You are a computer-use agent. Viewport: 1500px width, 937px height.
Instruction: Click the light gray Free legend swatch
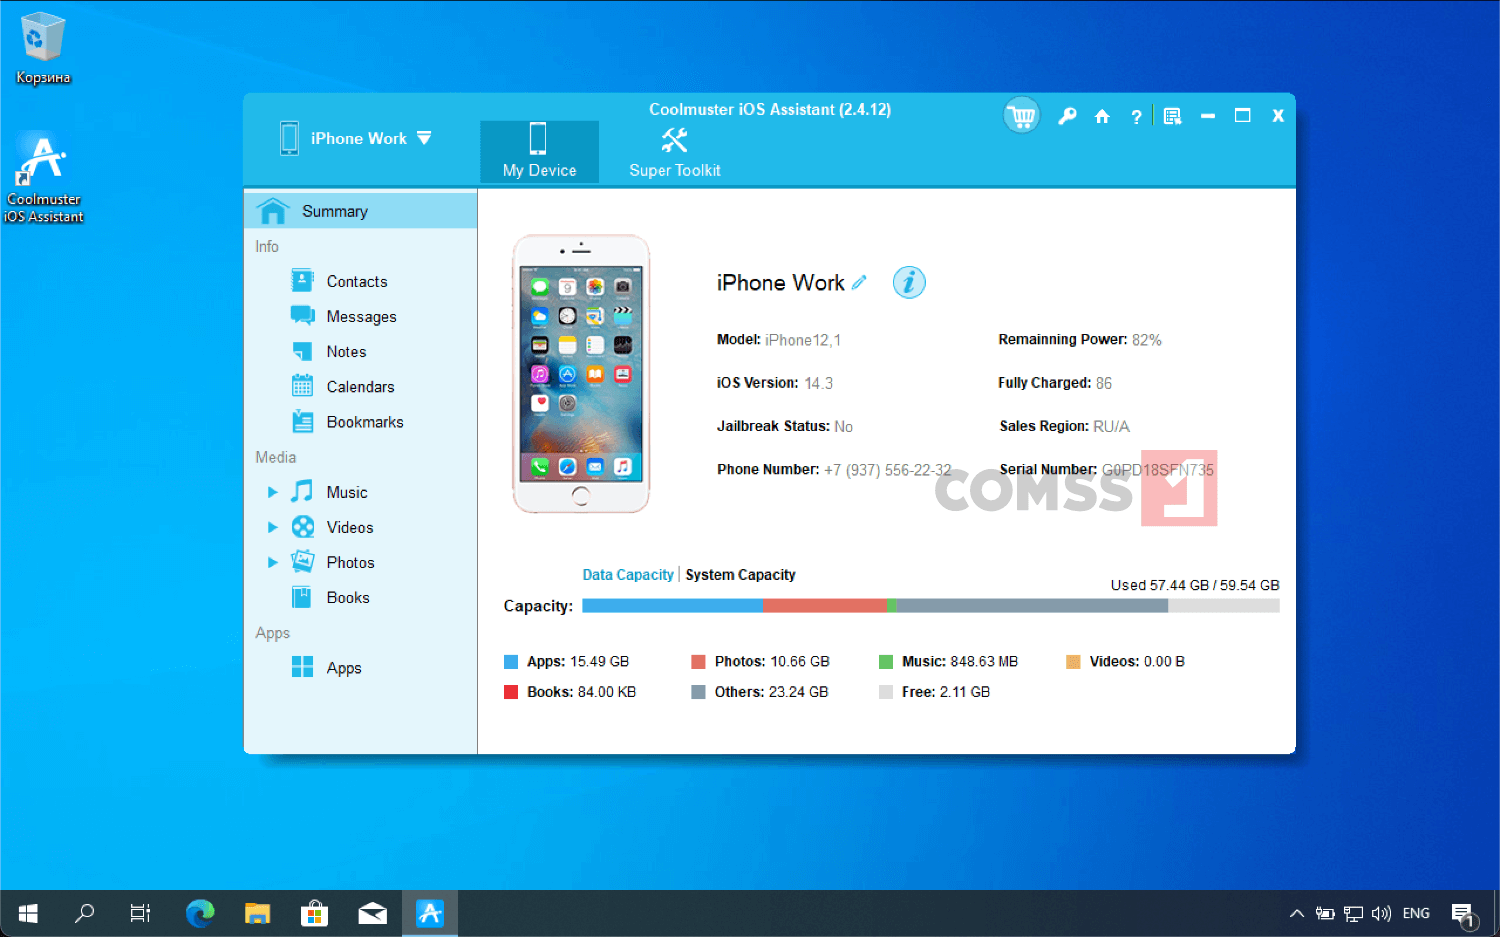885,692
